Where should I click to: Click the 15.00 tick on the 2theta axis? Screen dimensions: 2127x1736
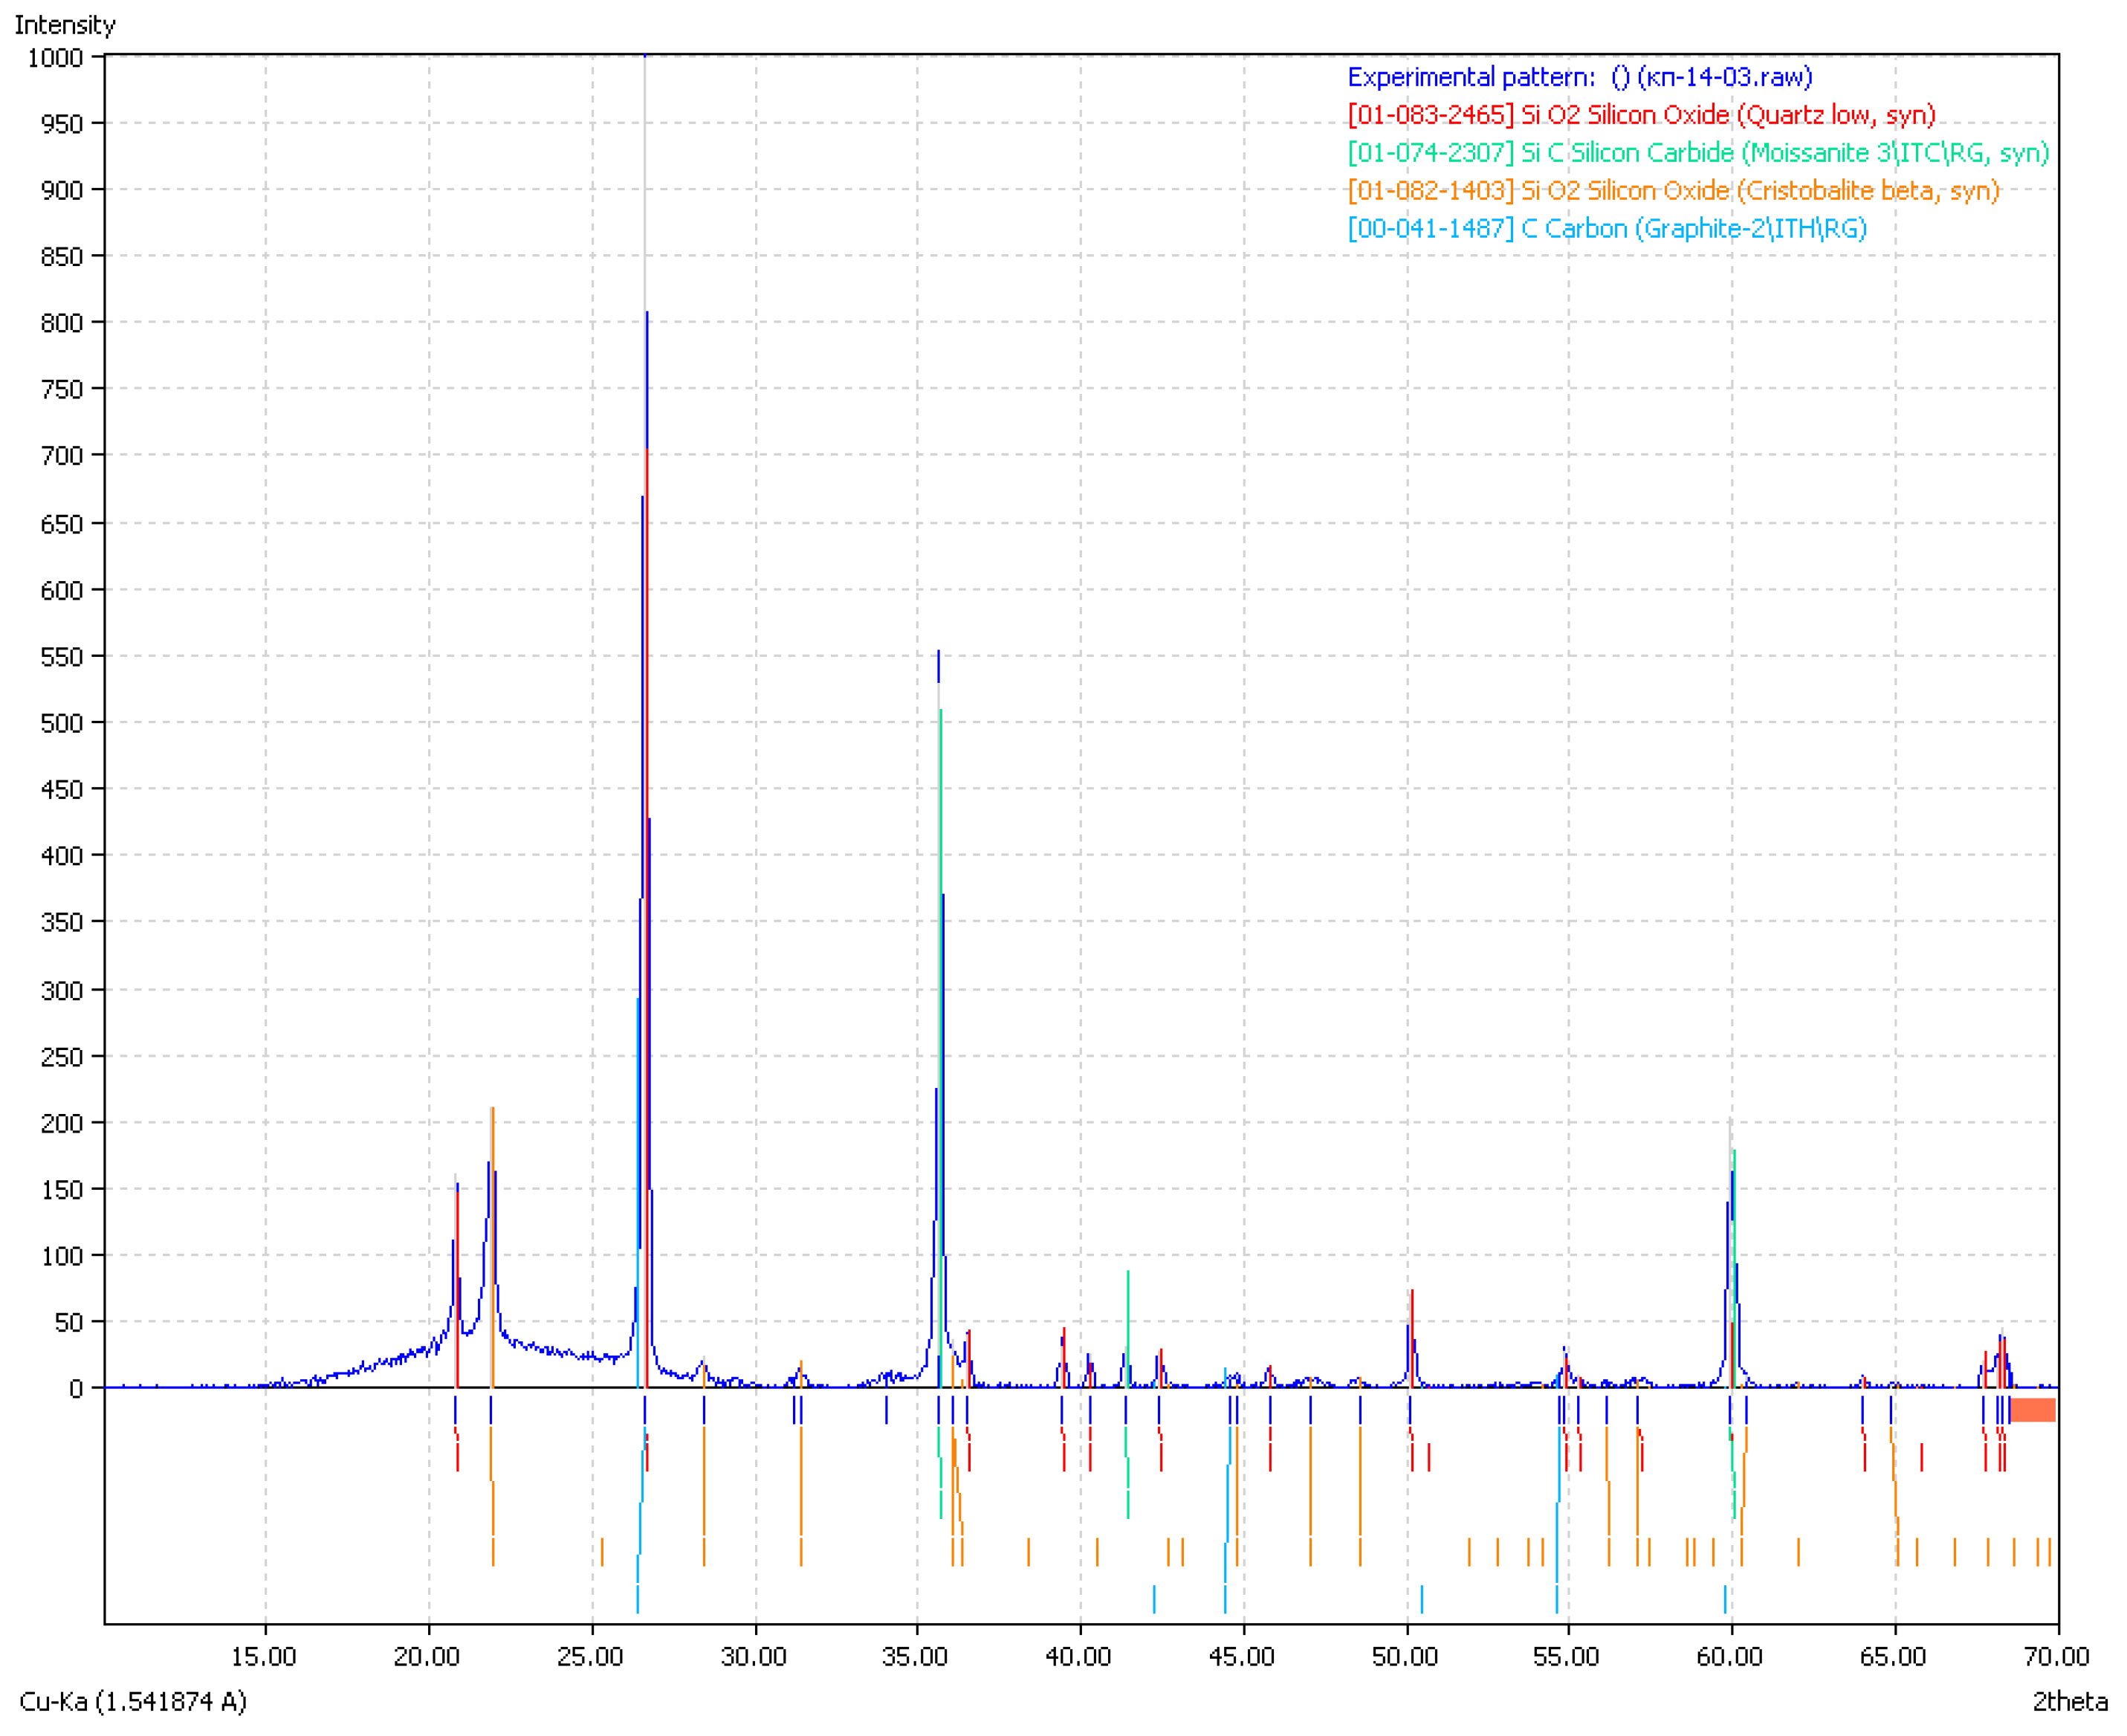tap(264, 1657)
